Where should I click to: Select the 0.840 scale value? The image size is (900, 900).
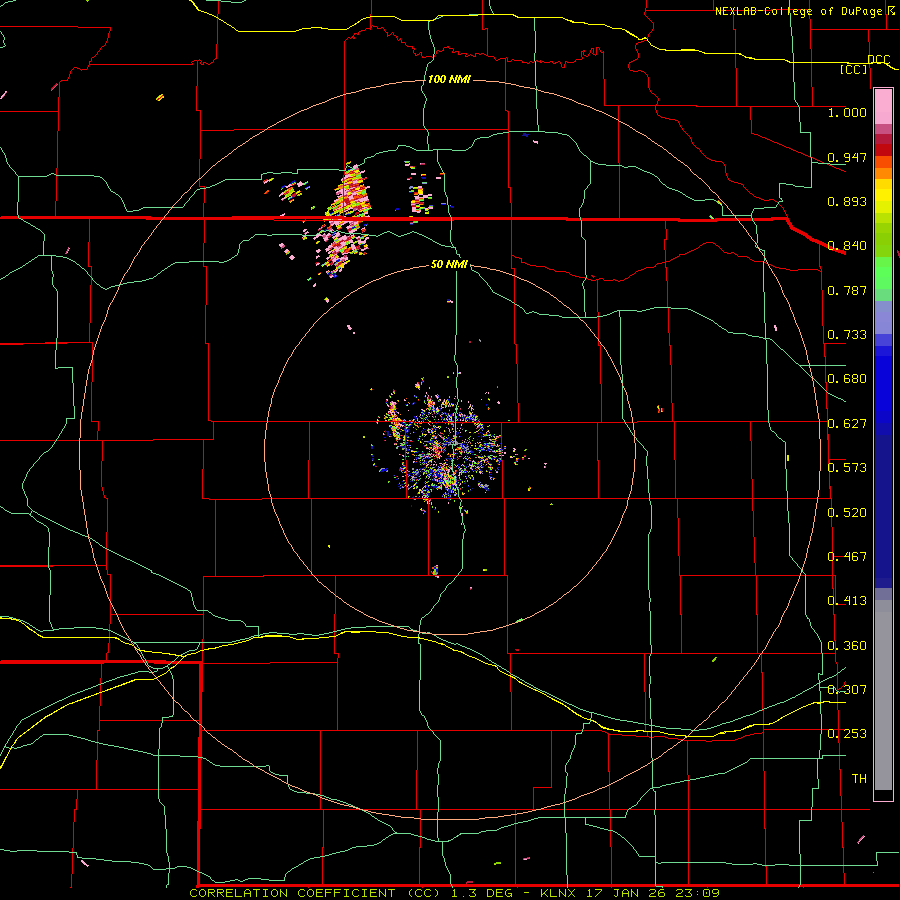click(847, 245)
